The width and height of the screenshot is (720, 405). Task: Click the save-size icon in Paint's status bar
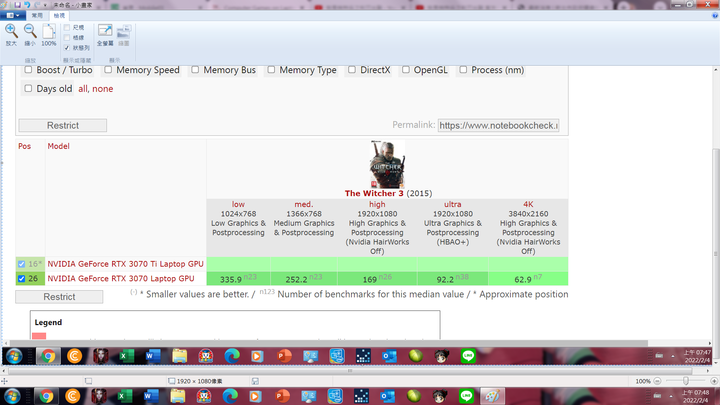coord(255,381)
